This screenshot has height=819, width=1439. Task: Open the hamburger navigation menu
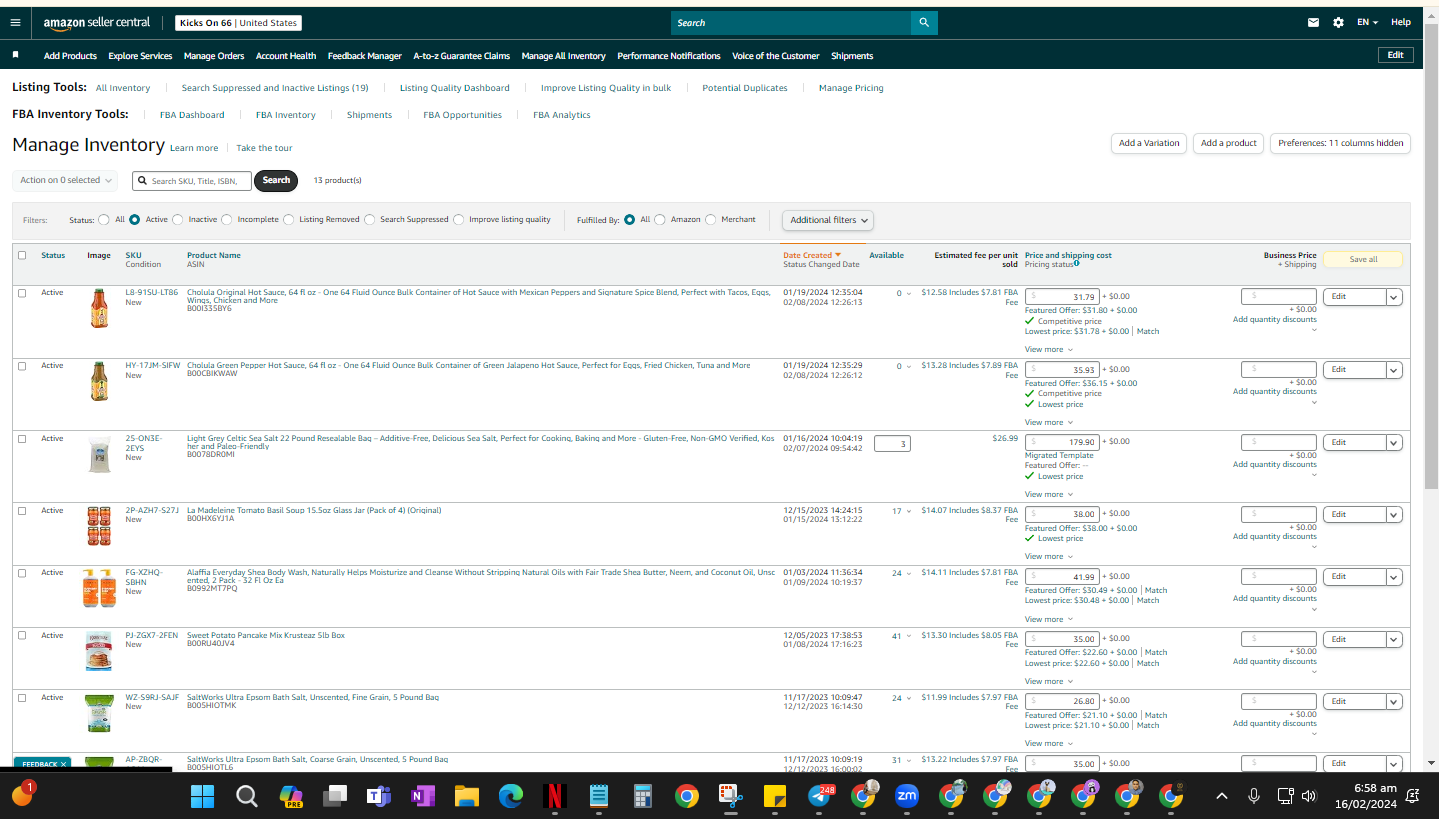(x=15, y=22)
